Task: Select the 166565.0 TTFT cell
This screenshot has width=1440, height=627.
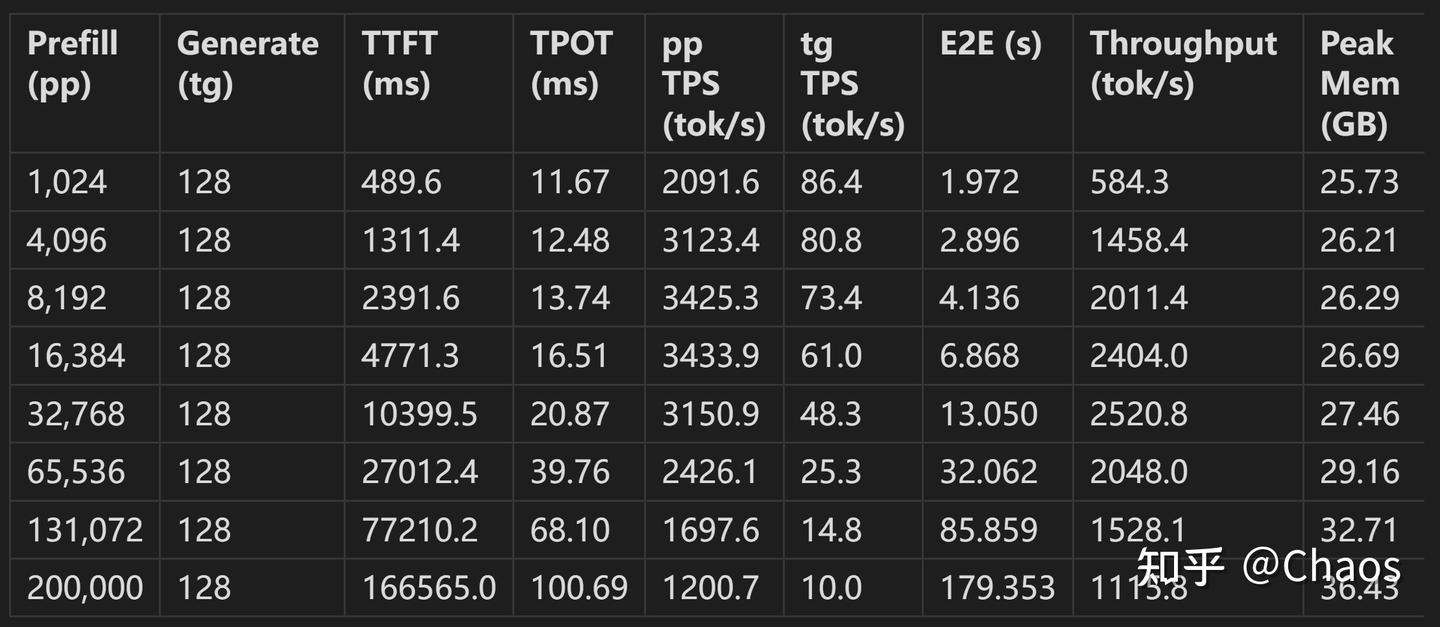Action: tap(428, 588)
